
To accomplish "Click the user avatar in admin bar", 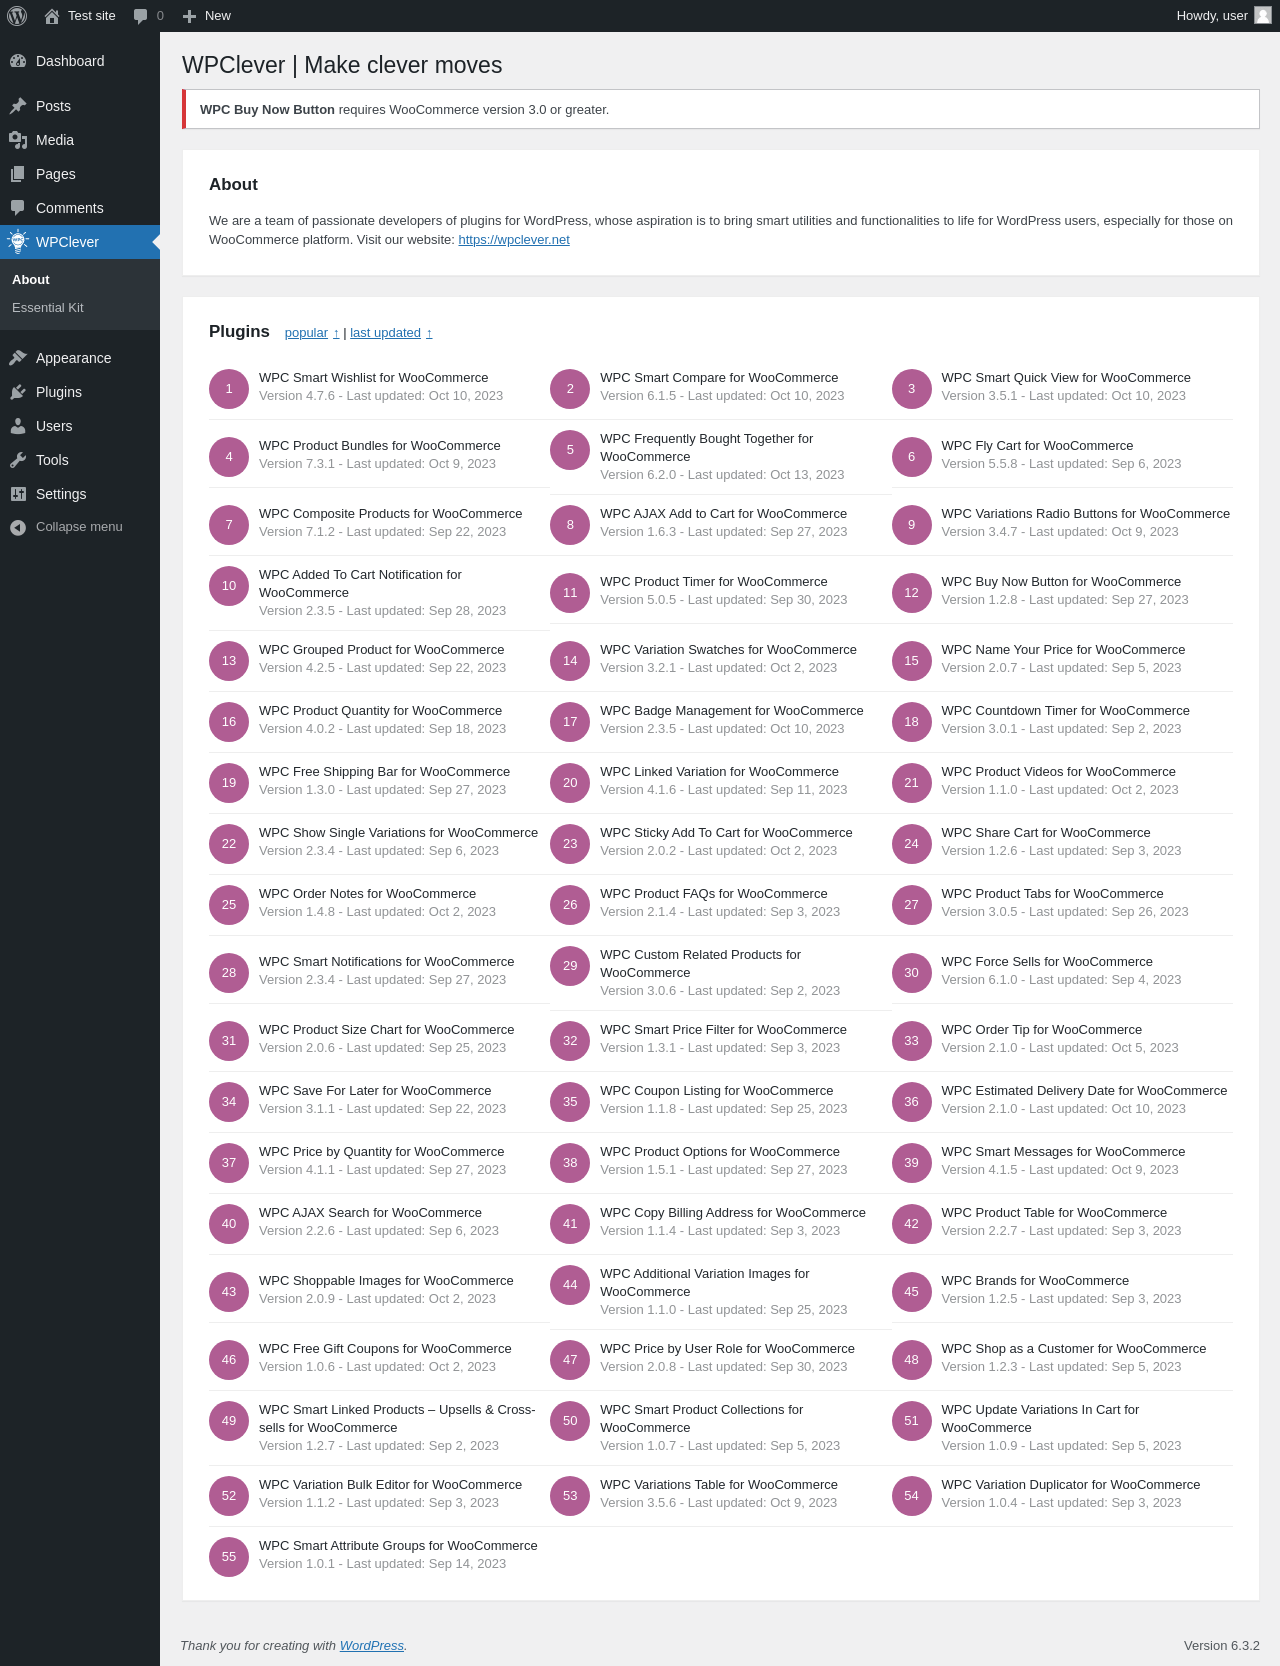I will pyautogui.click(x=1263, y=15).
